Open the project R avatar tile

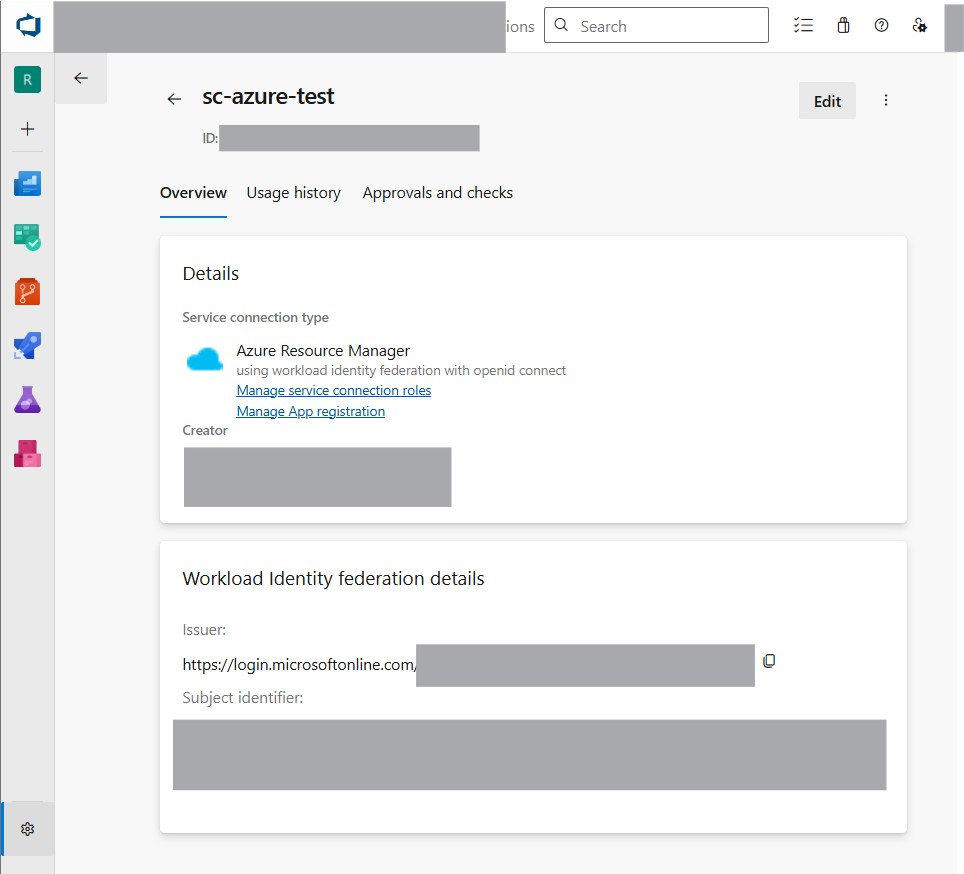coord(28,79)
